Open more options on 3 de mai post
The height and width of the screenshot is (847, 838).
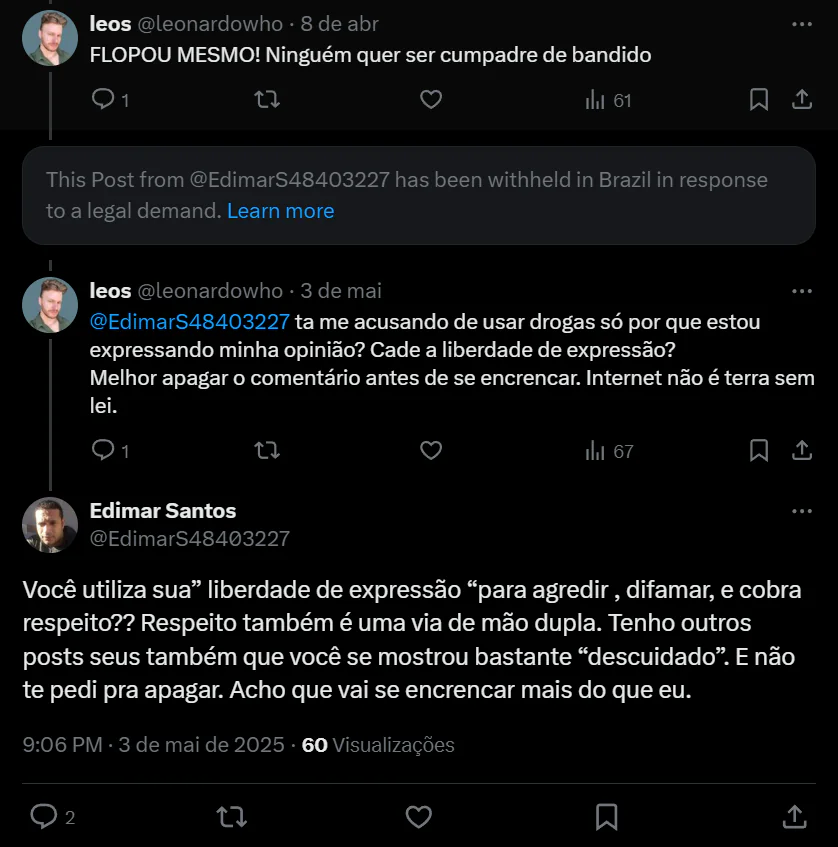[x=801, y=291]
